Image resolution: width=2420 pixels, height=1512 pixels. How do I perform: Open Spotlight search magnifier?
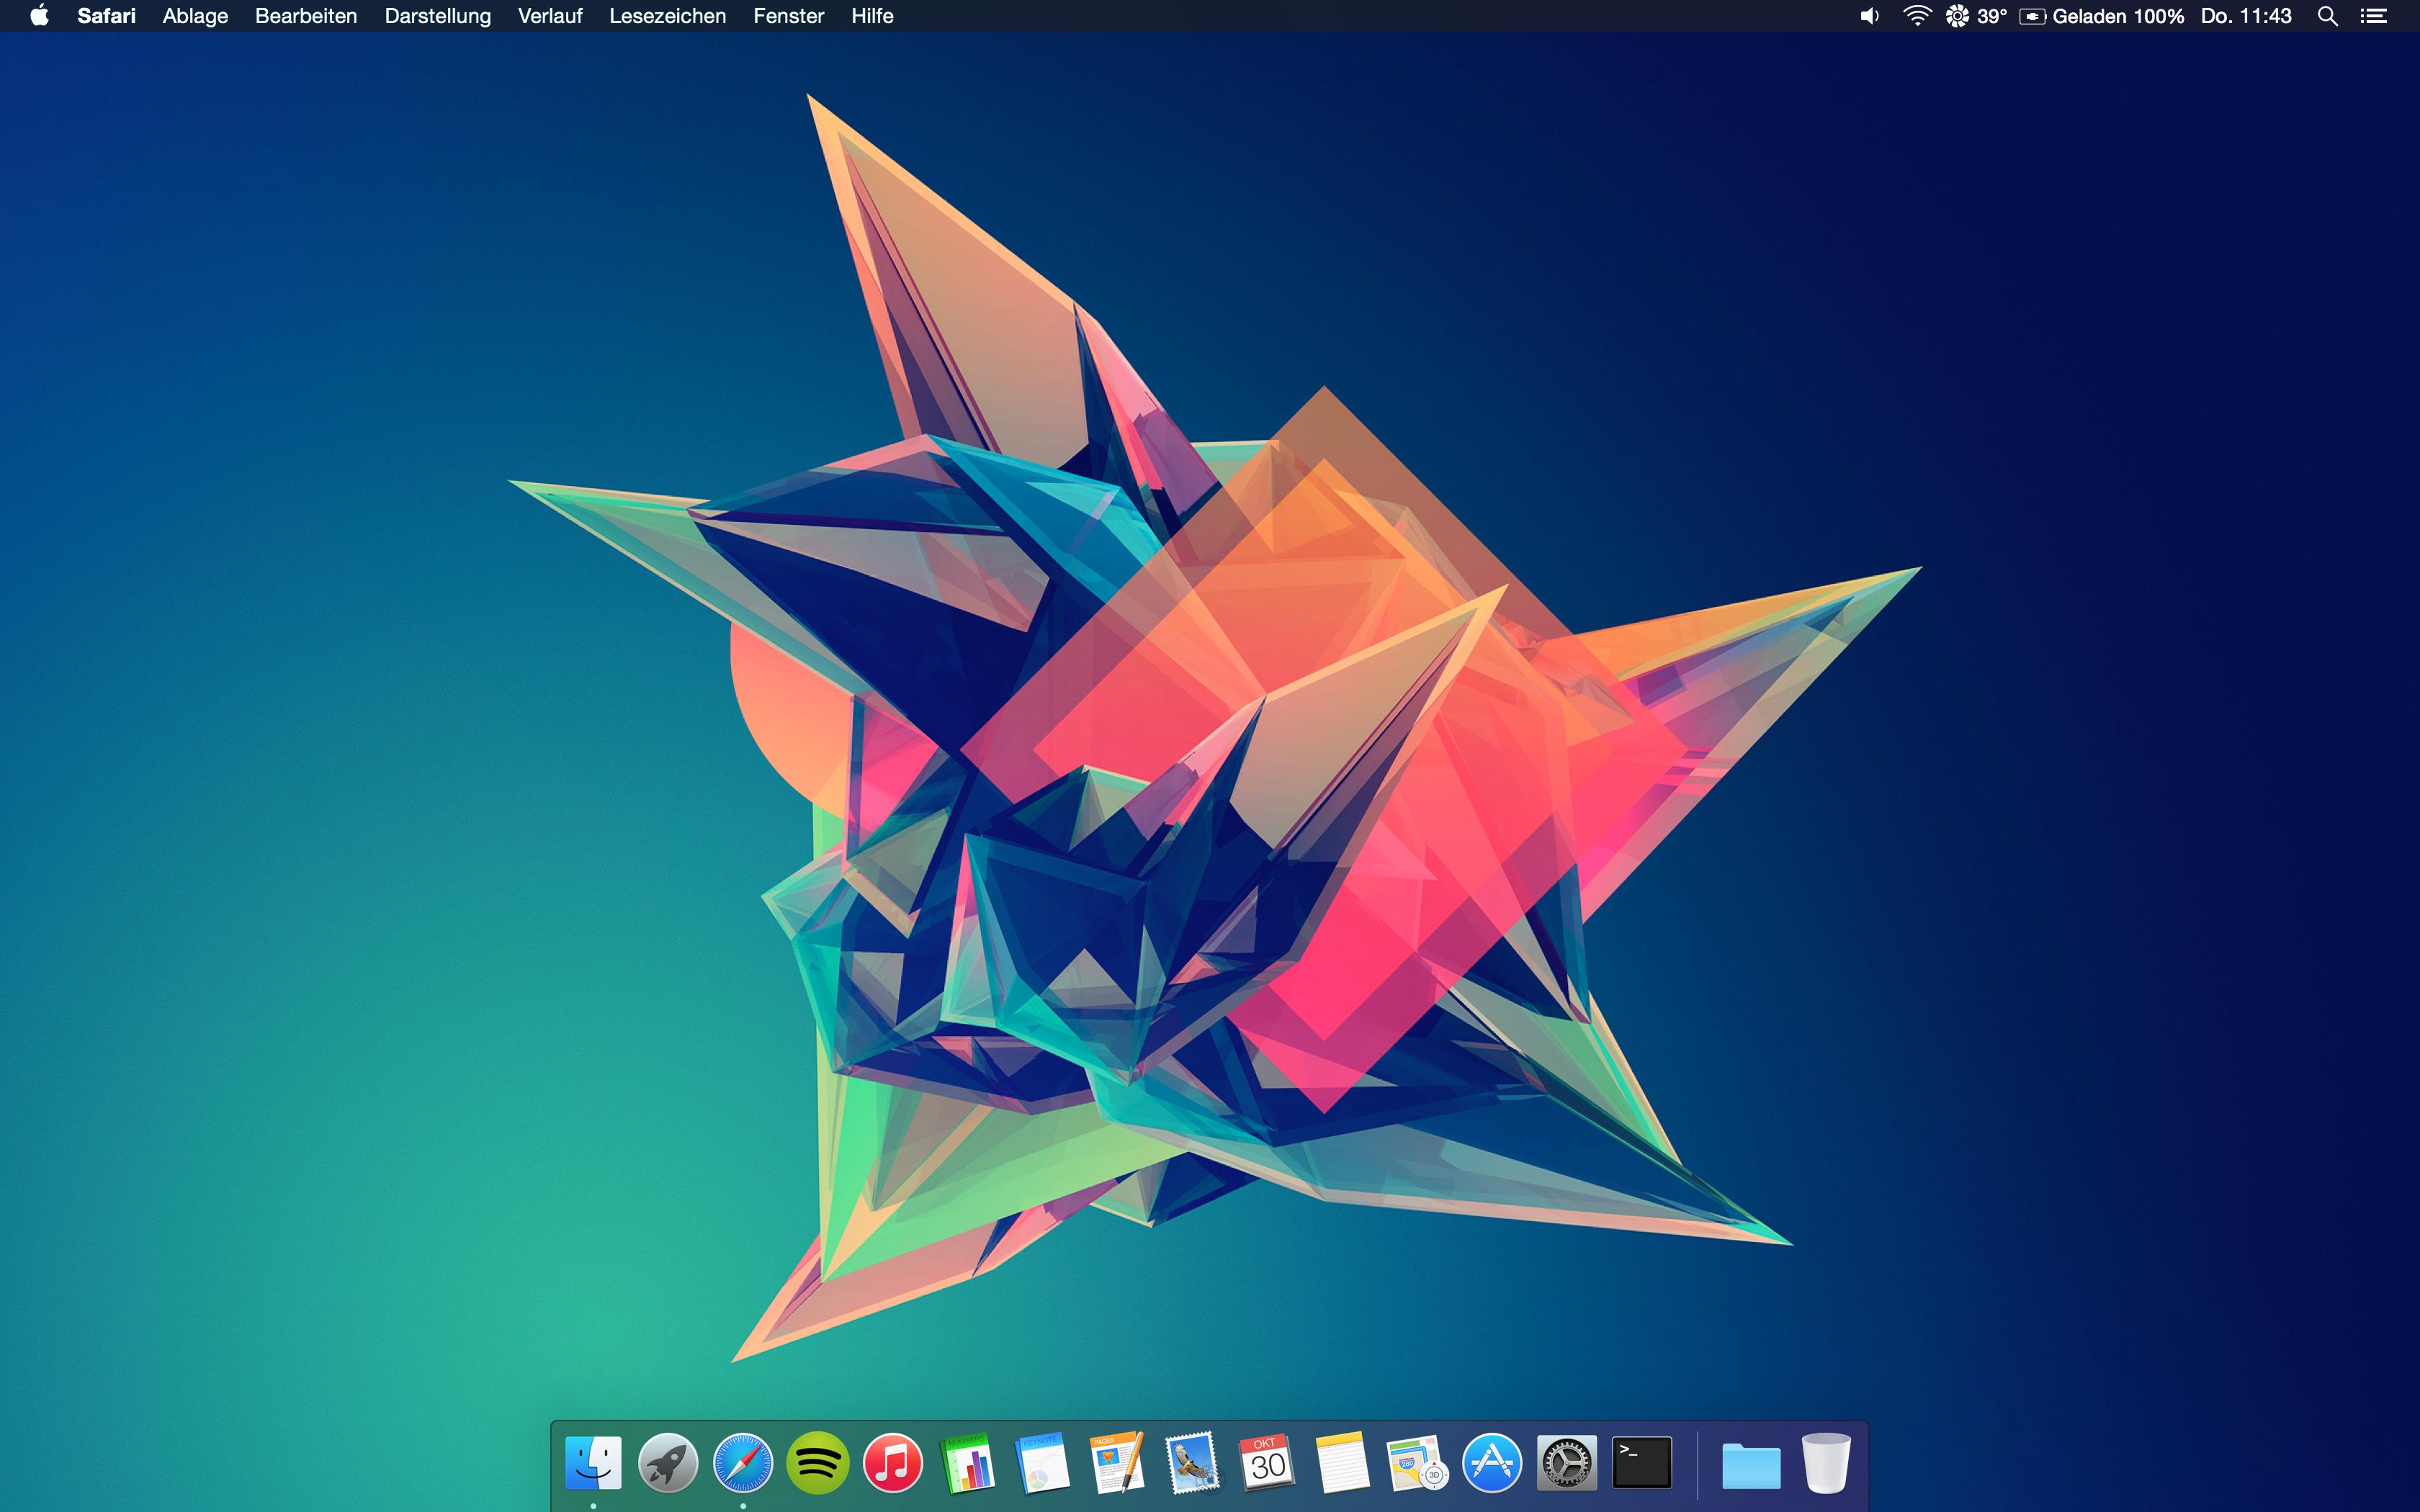pyautogui.click(x=2327, y=16)
